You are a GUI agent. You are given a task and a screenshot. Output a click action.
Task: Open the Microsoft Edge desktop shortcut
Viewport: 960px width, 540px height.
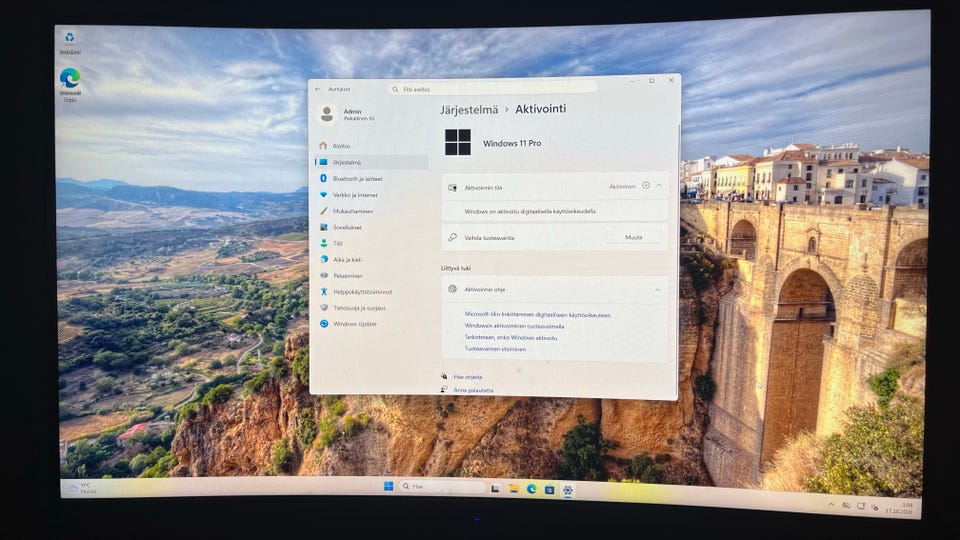[70, 84]
